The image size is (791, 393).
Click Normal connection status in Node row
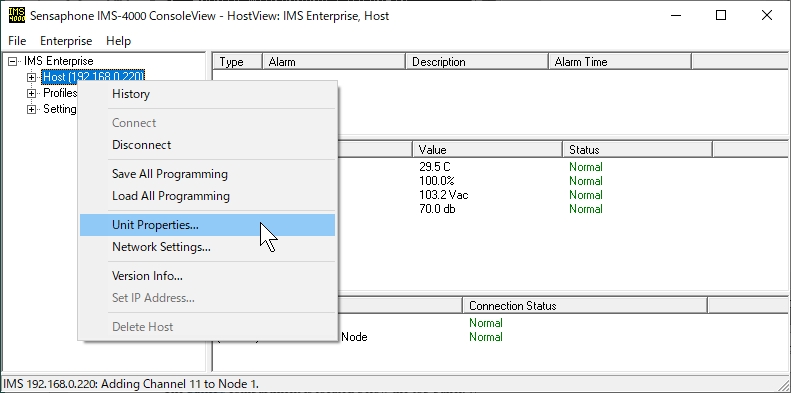pyautogui.click(x=486, y=337)
